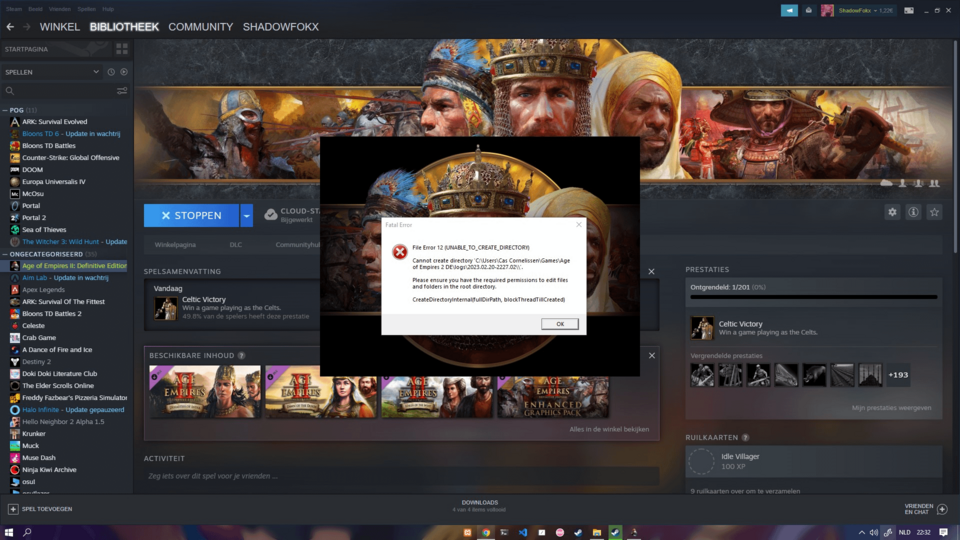Open the SPELLEN library filter dropdown

coord(52,72)
